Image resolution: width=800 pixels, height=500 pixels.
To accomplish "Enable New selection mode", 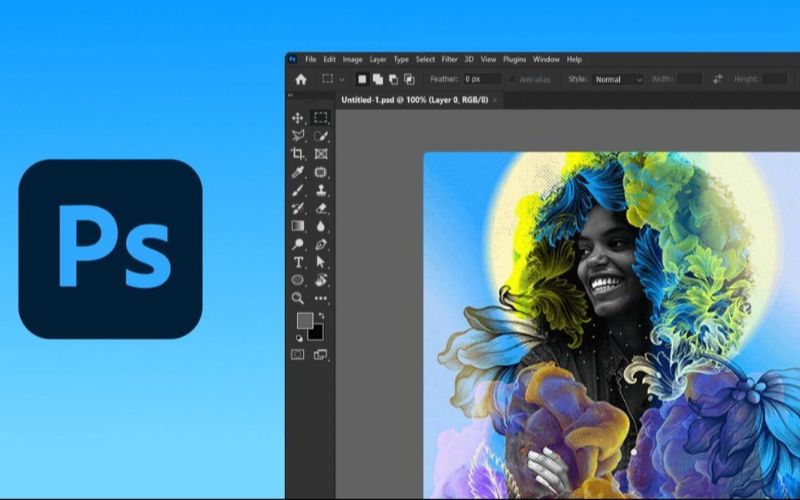I will [362, 79].
